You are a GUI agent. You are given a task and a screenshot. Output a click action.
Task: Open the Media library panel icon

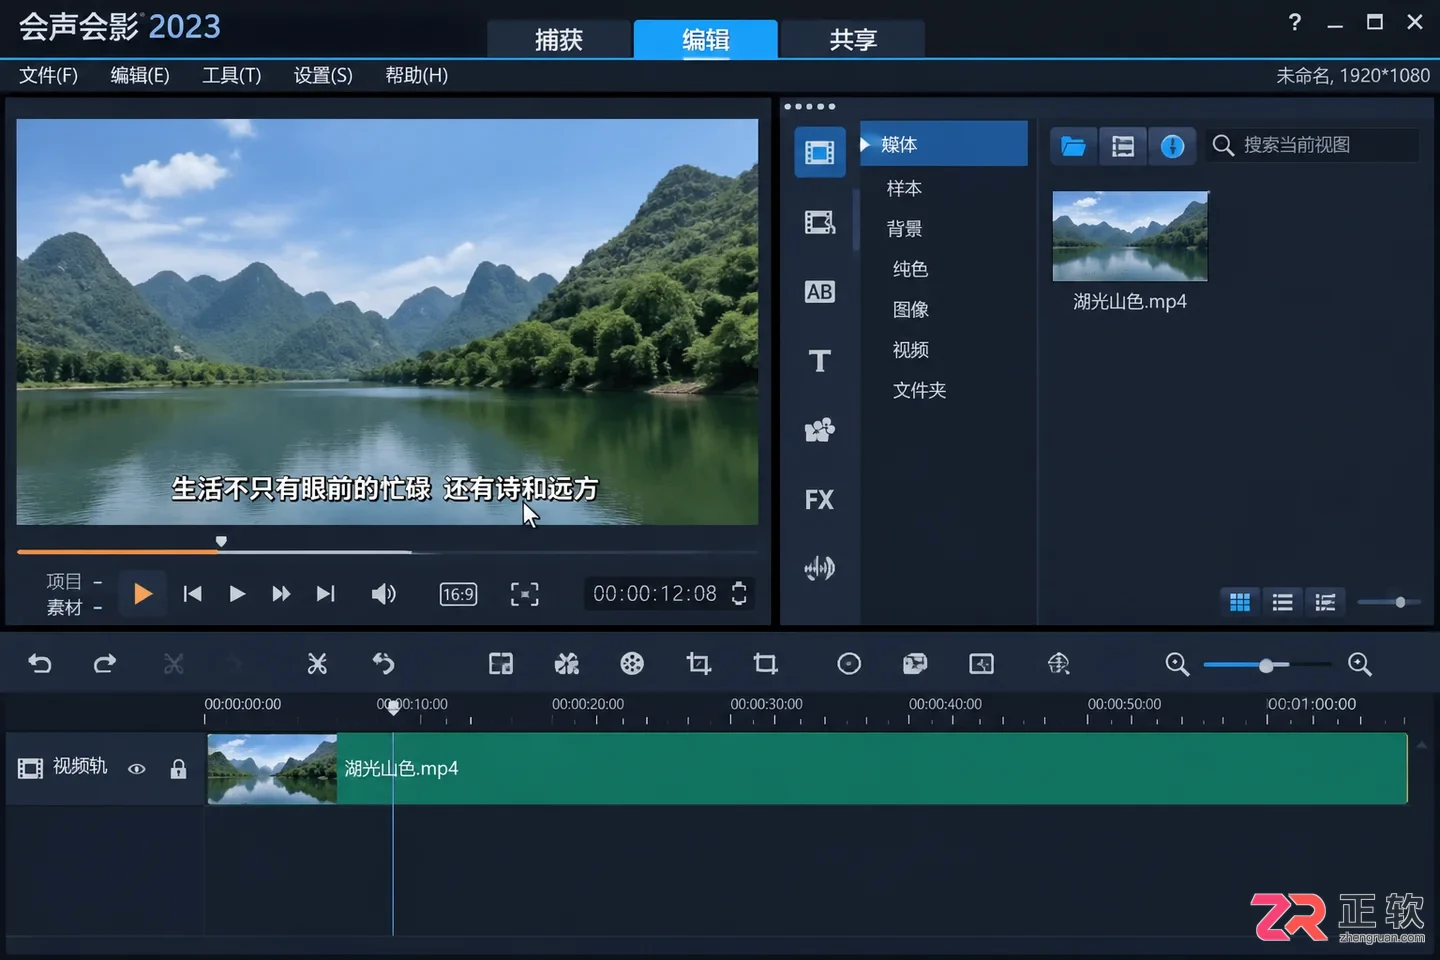point(820,152)
